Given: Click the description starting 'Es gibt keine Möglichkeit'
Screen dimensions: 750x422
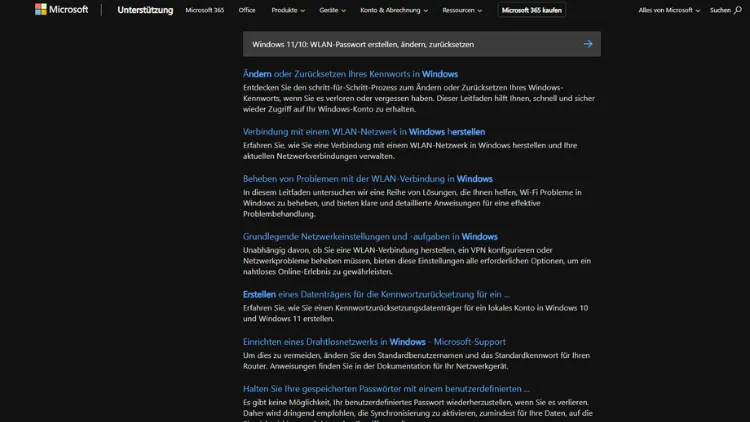Looking at the screenshot, I should 418,411.
